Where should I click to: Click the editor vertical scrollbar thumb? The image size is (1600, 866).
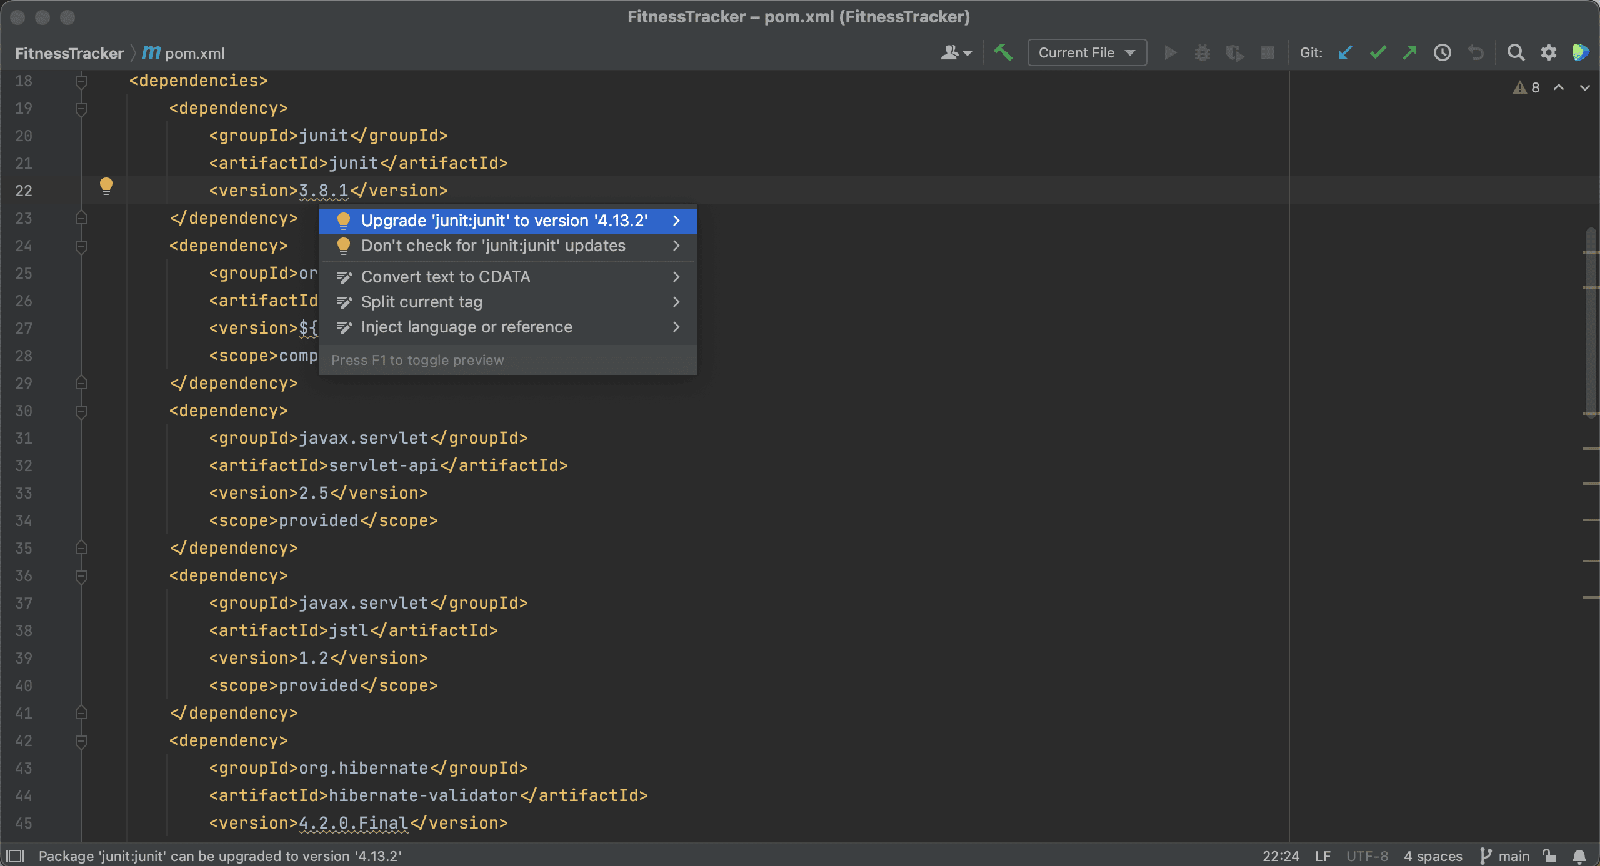pos(1590,322)
